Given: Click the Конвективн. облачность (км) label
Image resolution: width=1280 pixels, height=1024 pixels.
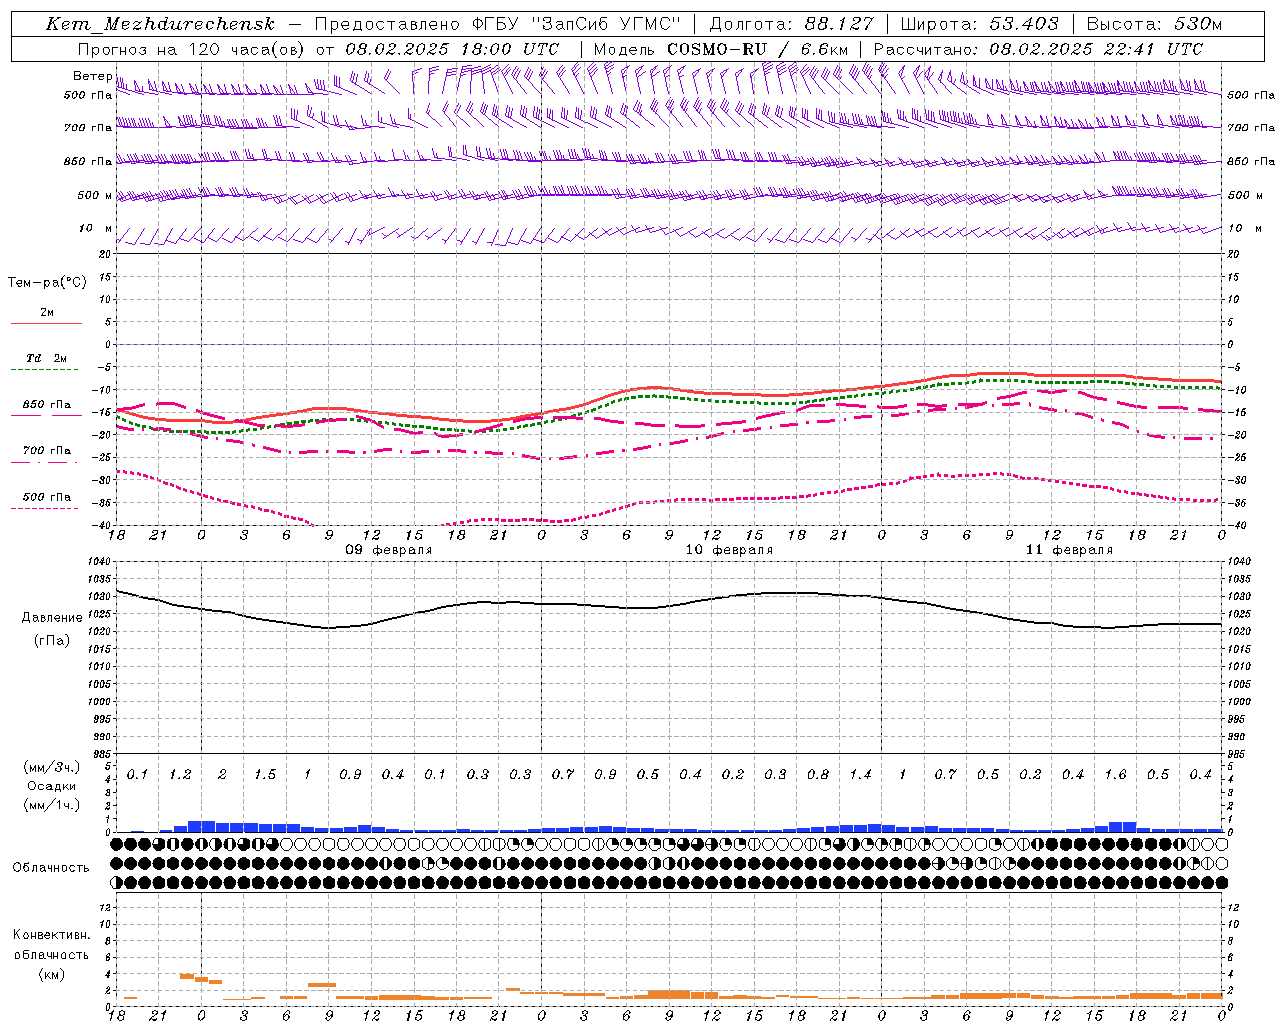Looking at the screenshot, I should 51,954.
